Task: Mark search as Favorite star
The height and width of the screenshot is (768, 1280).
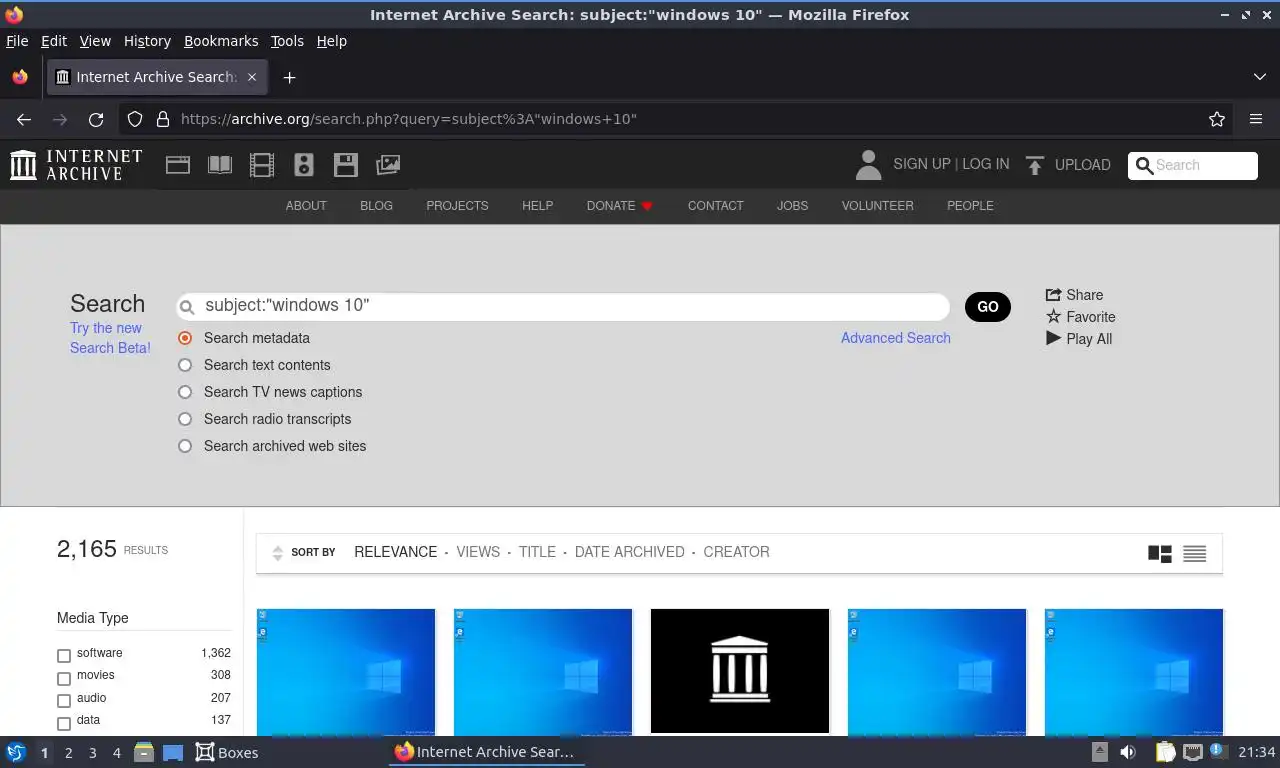Action: 1080,317
